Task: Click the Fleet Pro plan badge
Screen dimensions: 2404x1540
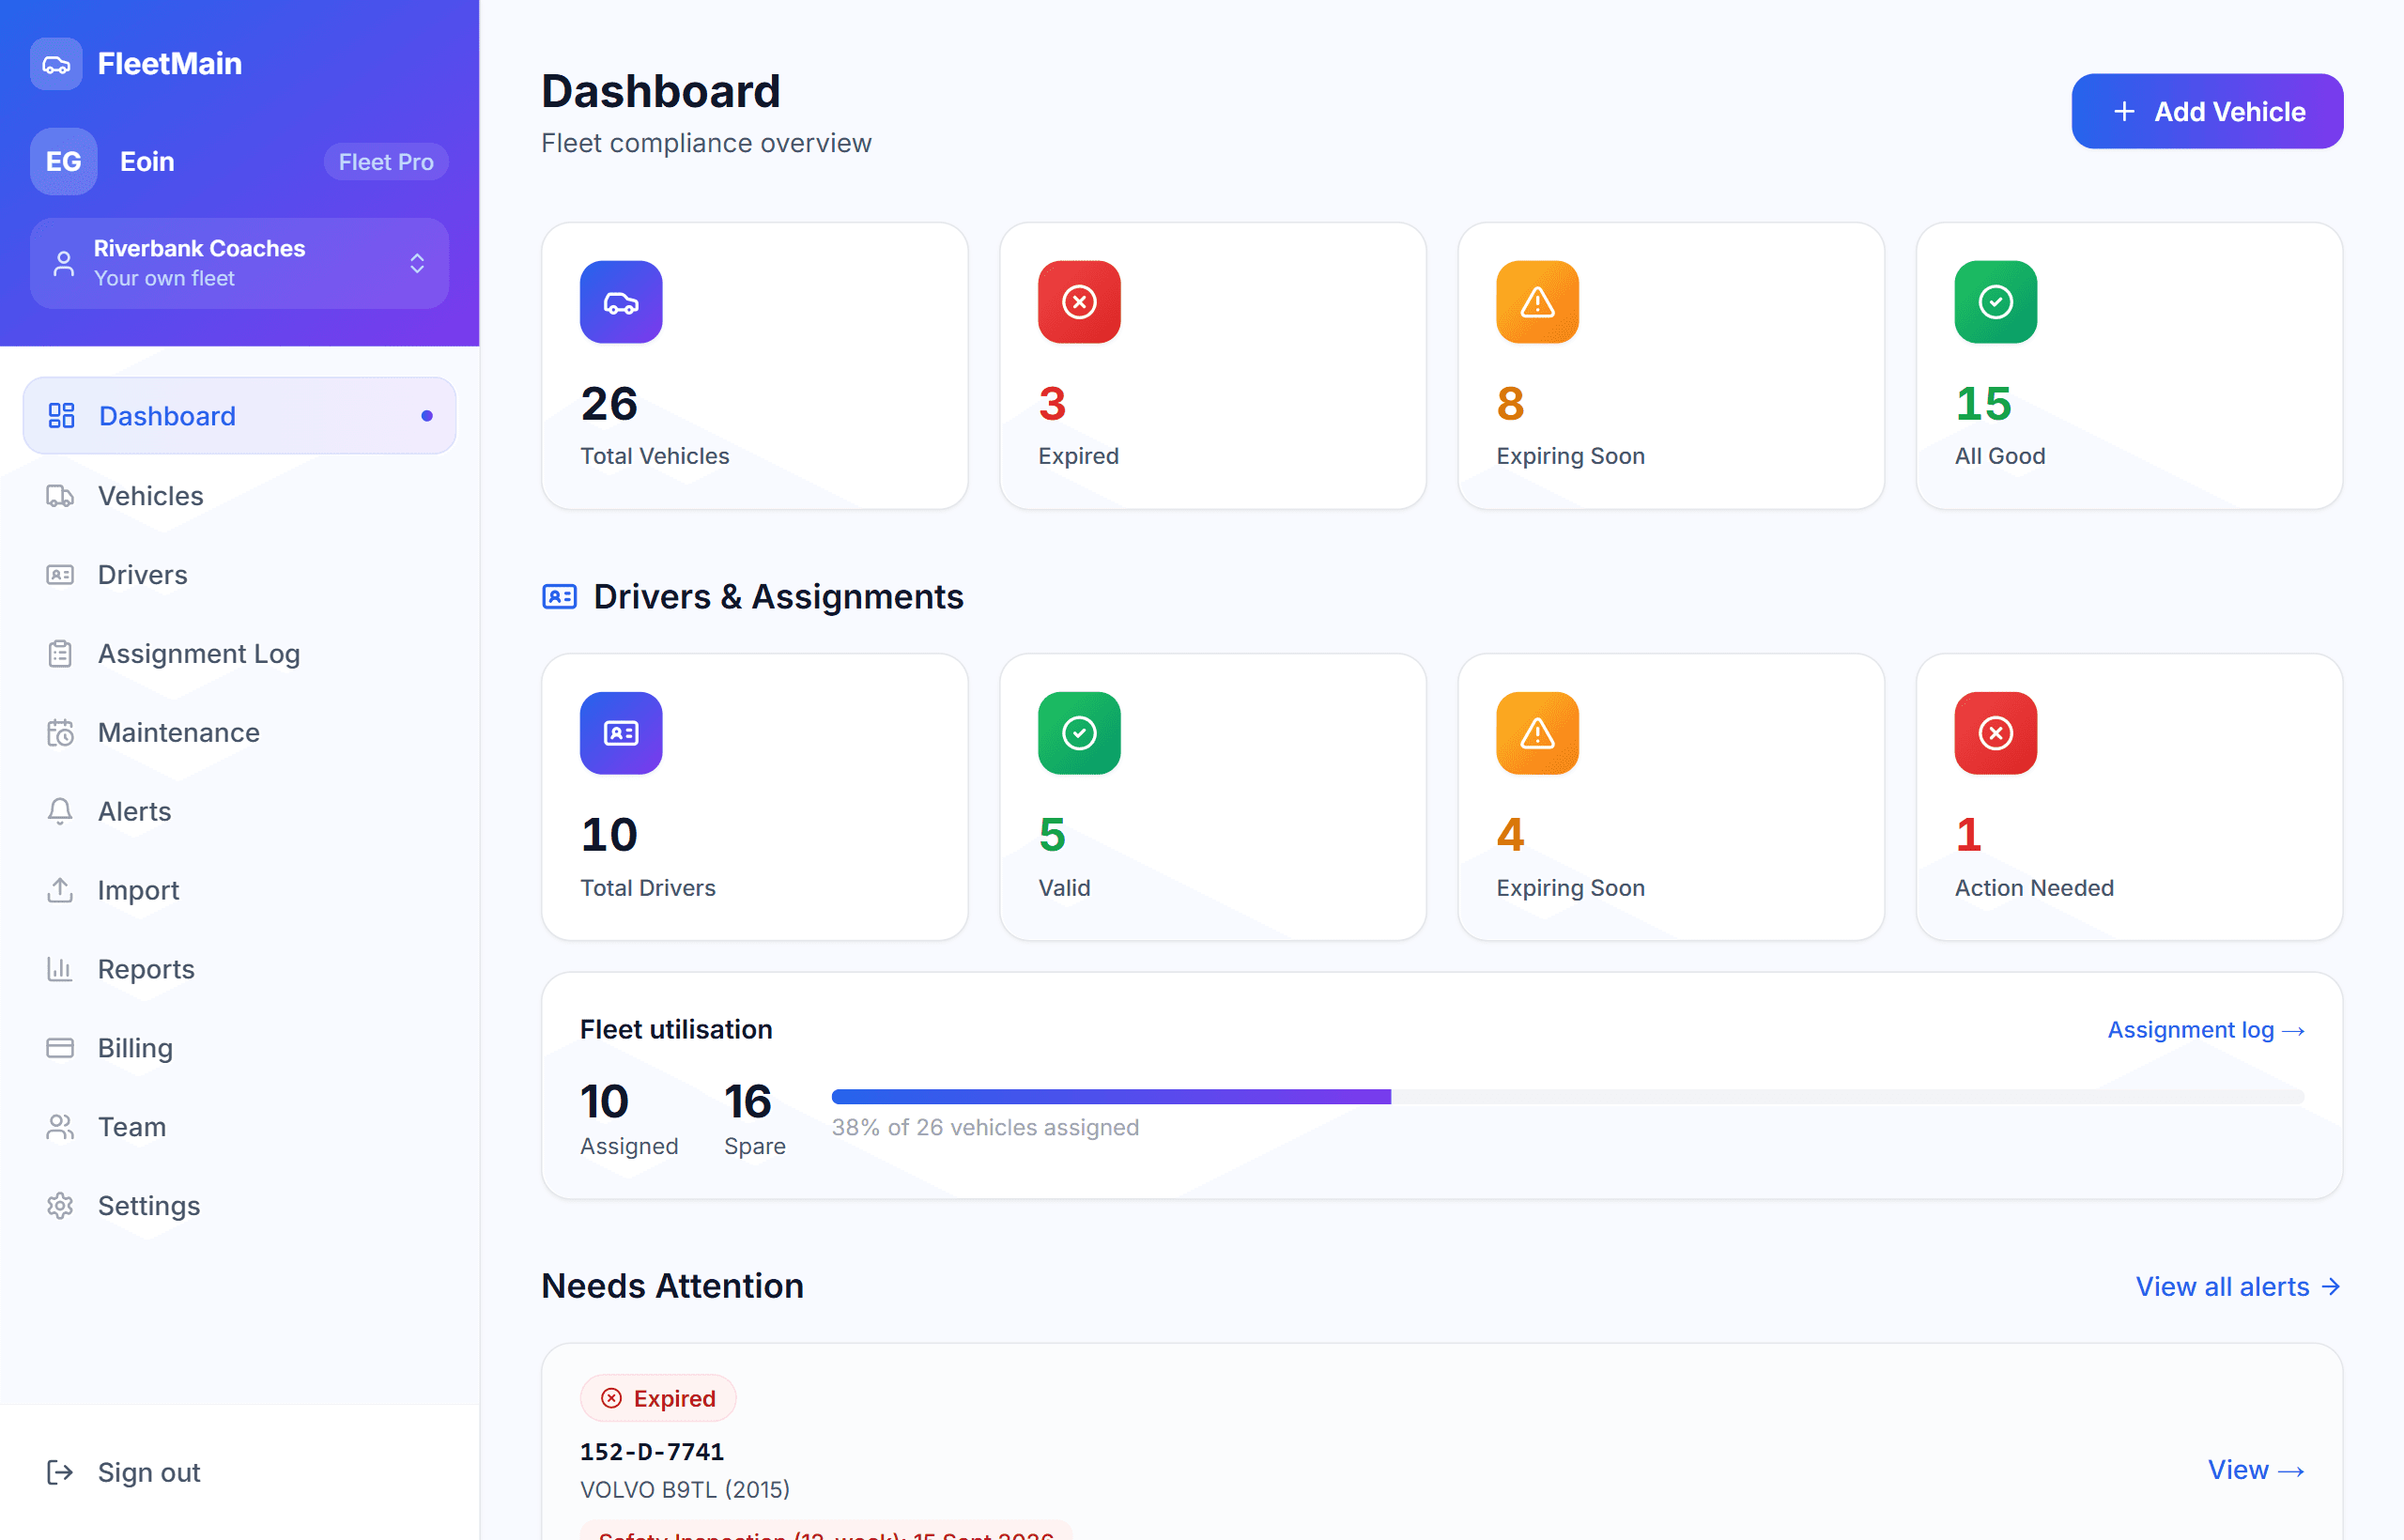Action: click(x=386, y=162)
